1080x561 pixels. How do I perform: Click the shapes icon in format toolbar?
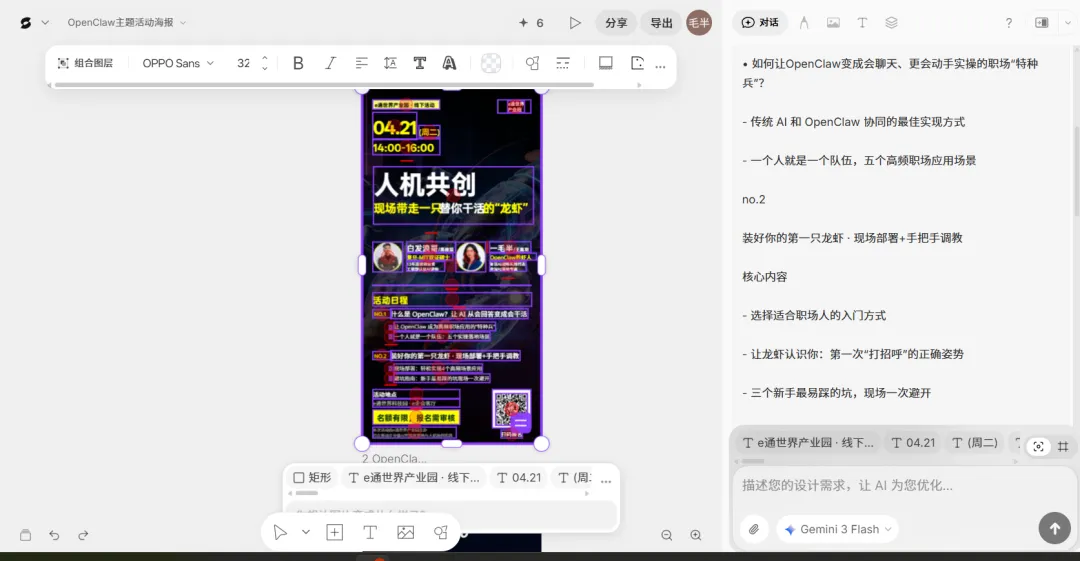point(532,63)
